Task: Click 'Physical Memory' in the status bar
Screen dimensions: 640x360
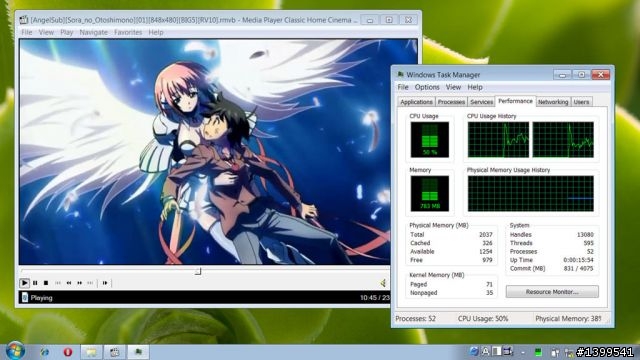Action: point(568,319)
